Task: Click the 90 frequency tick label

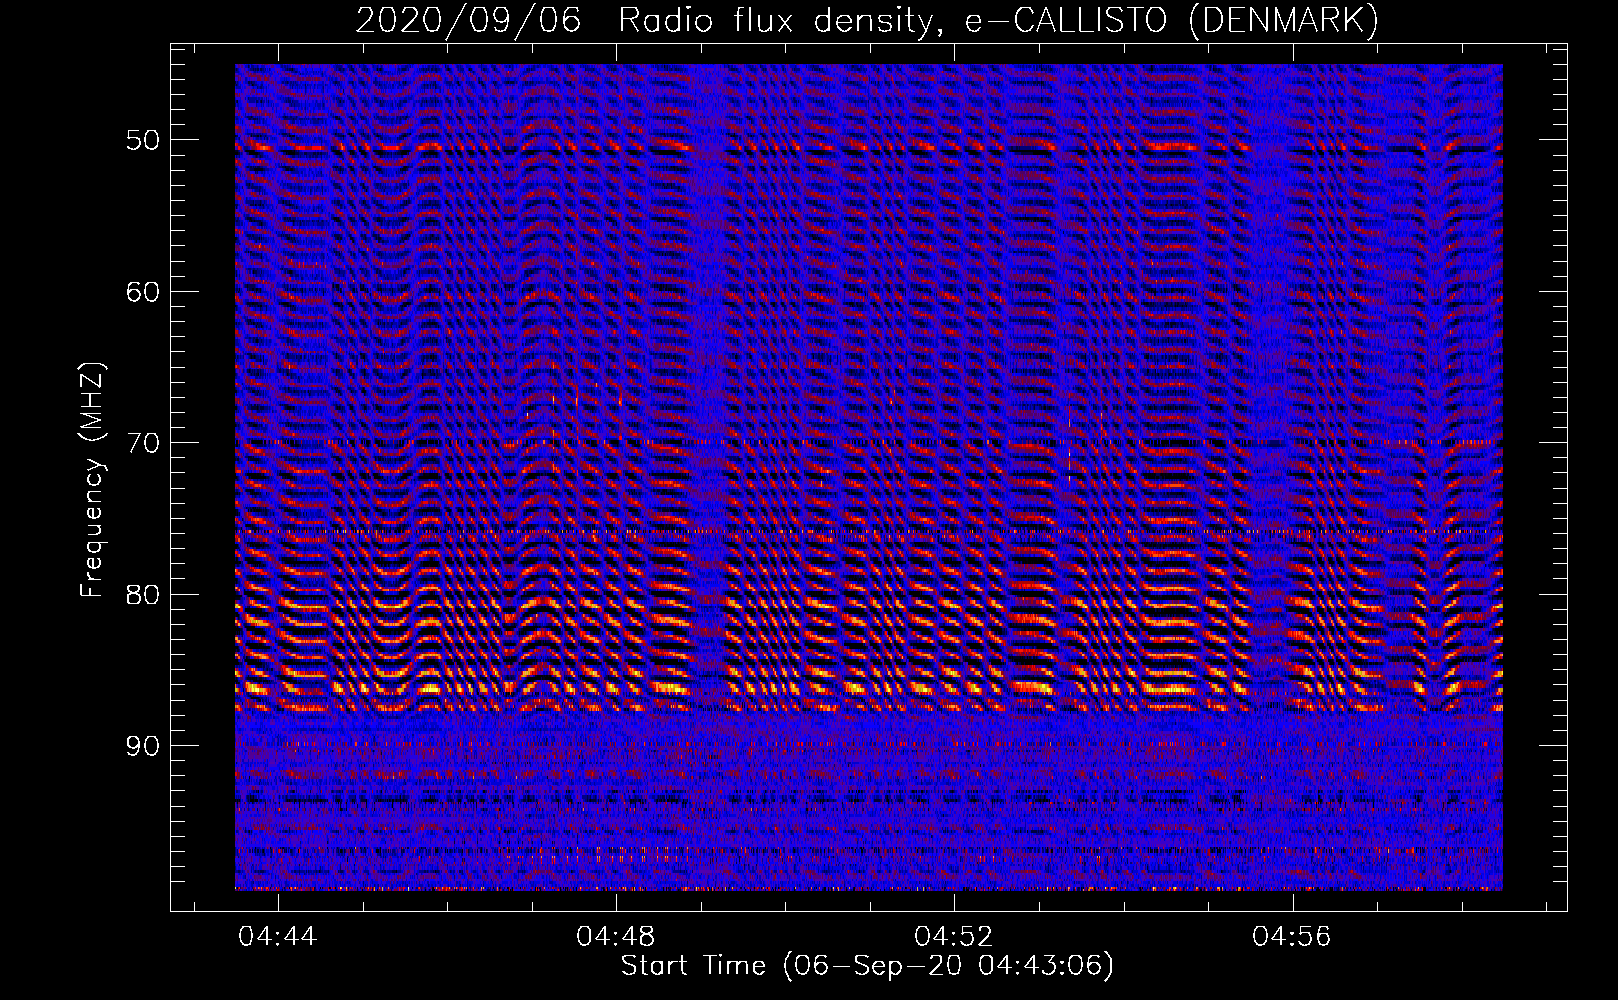Action: coord(143,746)
